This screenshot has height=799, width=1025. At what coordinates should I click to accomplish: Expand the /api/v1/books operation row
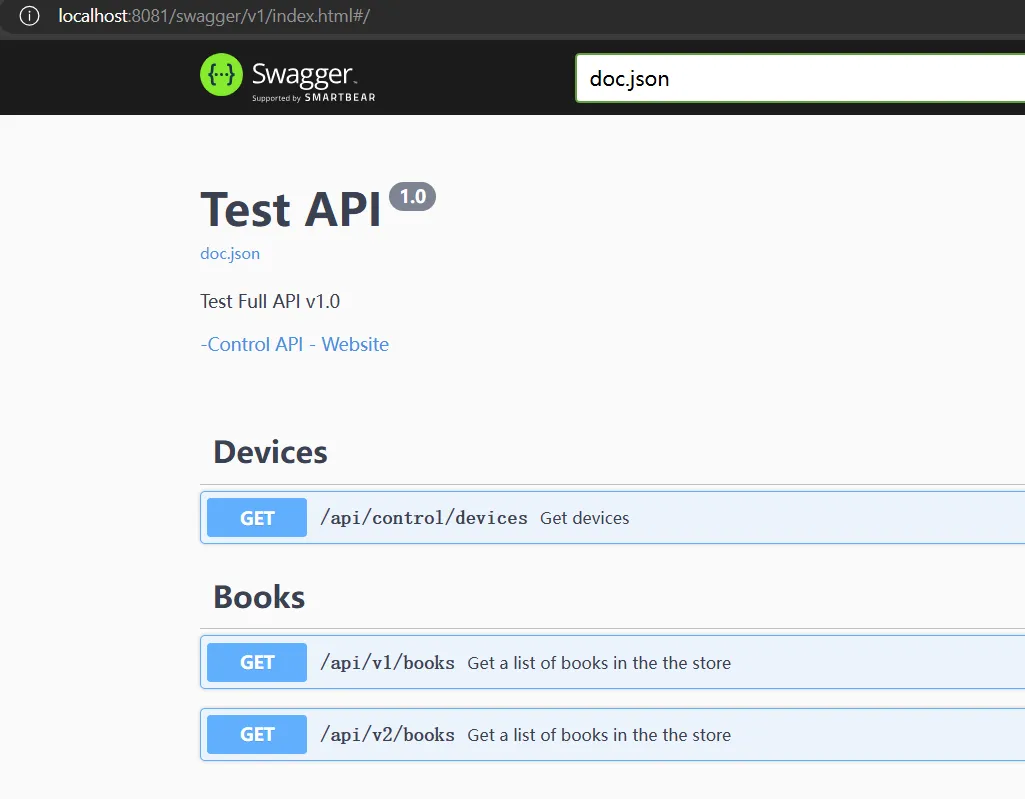(x=613, y=662)
